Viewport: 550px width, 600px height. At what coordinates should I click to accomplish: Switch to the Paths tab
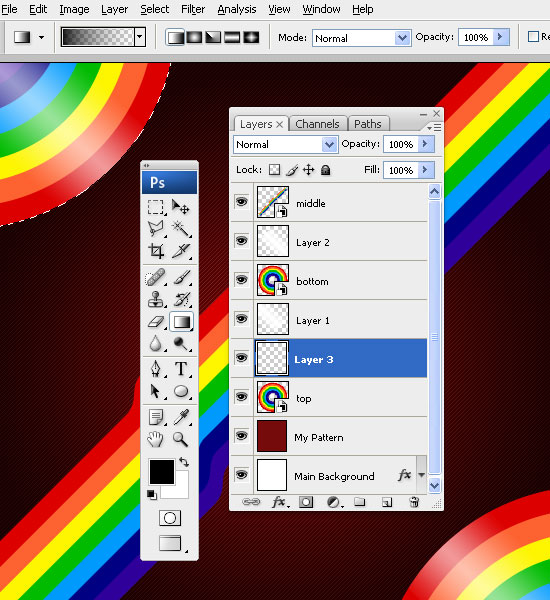click(368, 124)
